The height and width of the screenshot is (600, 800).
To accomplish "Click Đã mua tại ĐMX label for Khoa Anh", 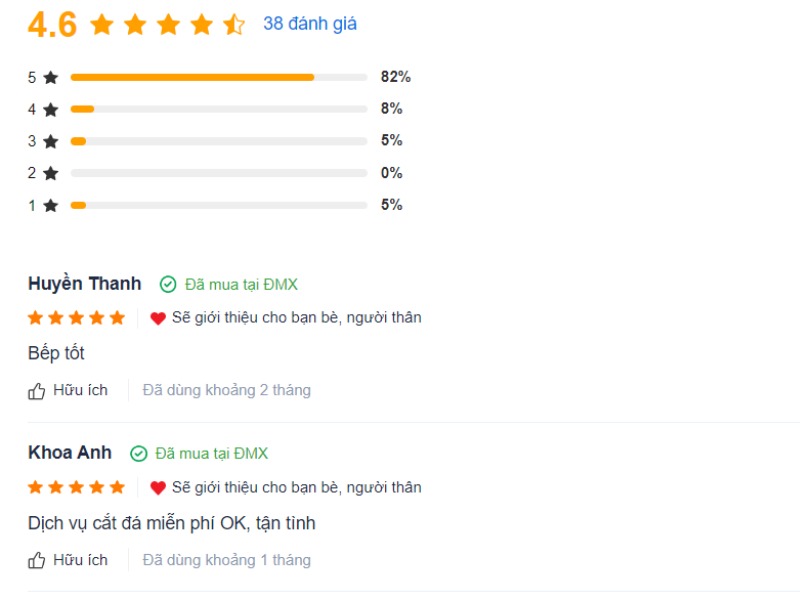I will pyautogui.click(x=212, y=454).
